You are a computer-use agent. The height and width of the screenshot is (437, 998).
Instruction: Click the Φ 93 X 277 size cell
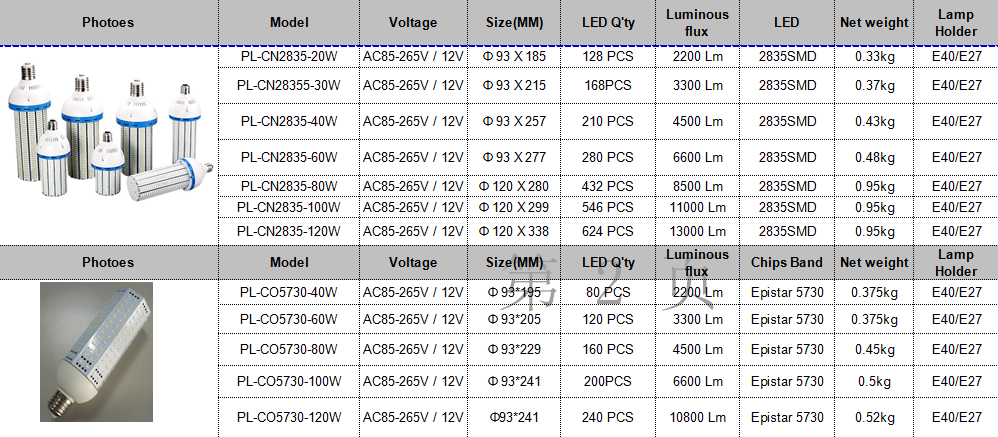coord(514,157)
